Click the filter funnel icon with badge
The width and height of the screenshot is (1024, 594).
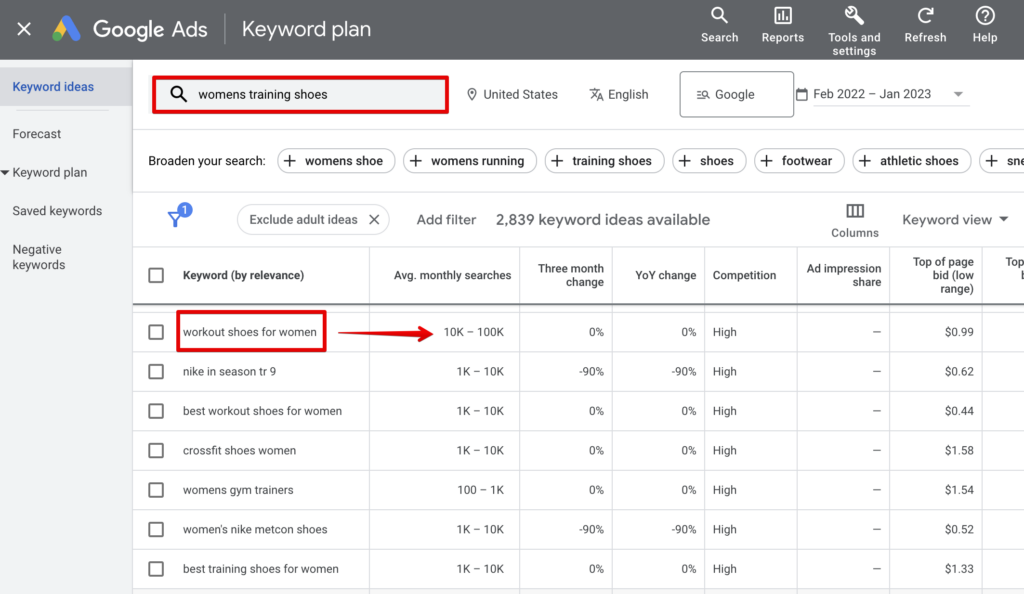pos(179,215)
